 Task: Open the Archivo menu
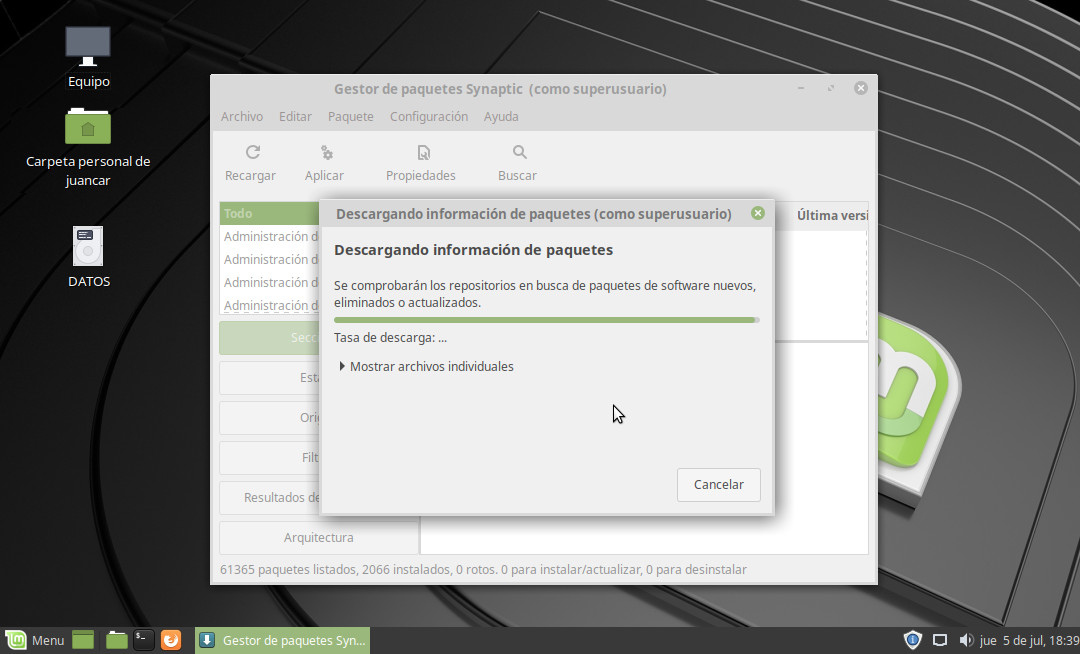pyautogui.click(x=242, y=117)
